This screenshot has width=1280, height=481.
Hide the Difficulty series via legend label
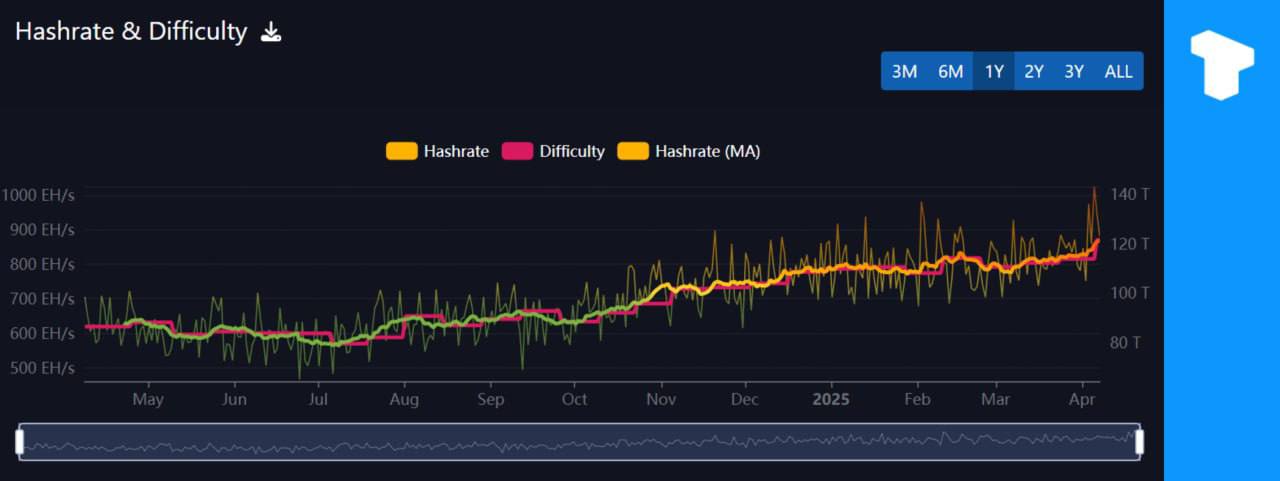pos(572,151)
